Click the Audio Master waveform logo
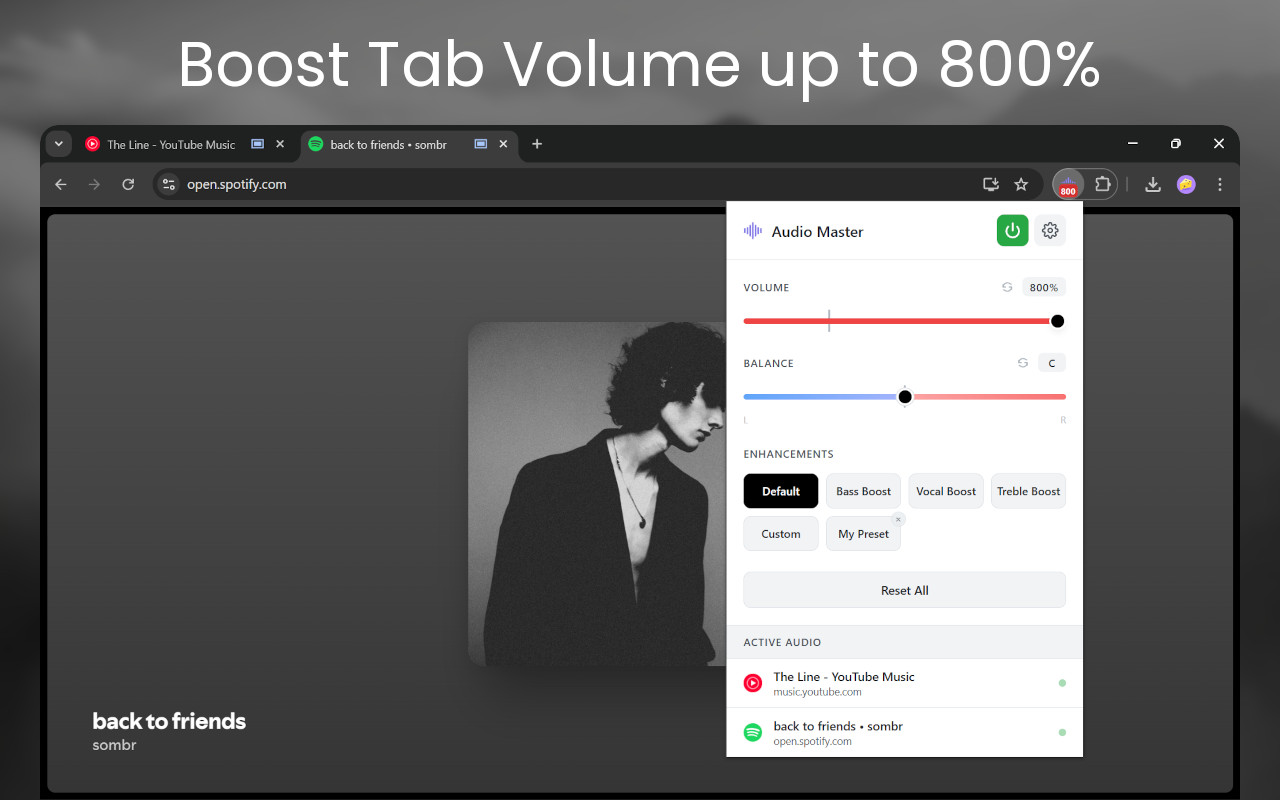1280x800 pixels. (752, 231)
